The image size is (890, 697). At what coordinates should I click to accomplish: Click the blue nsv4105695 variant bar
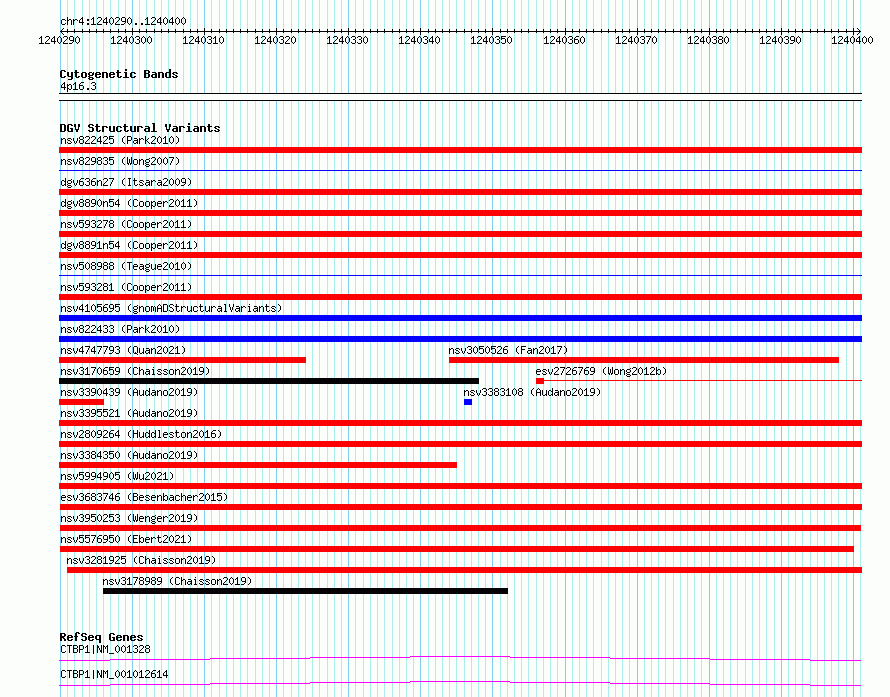click(460, 318)
